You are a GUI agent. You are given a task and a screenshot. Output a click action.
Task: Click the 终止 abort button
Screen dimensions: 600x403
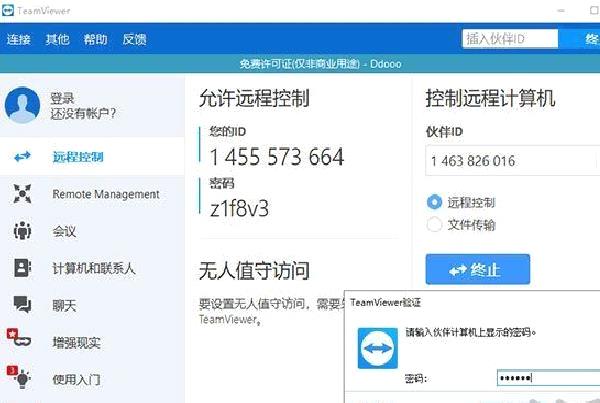(x=478, y=269)
